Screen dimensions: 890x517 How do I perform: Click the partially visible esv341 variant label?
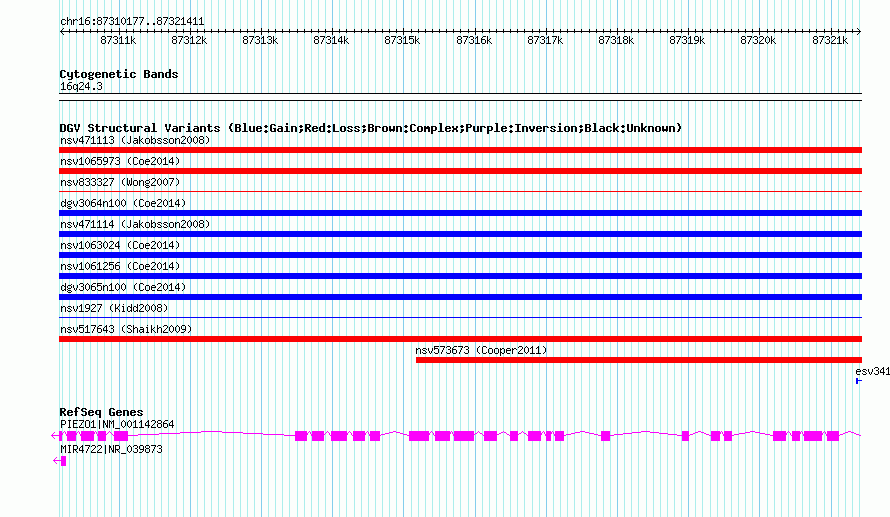pos(872,371)
